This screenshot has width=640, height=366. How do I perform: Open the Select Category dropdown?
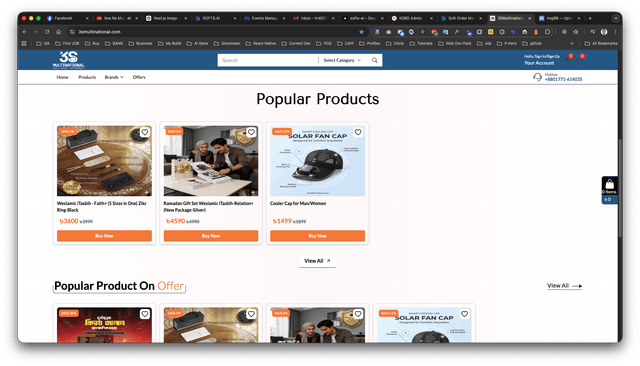(x=342, y=60)
